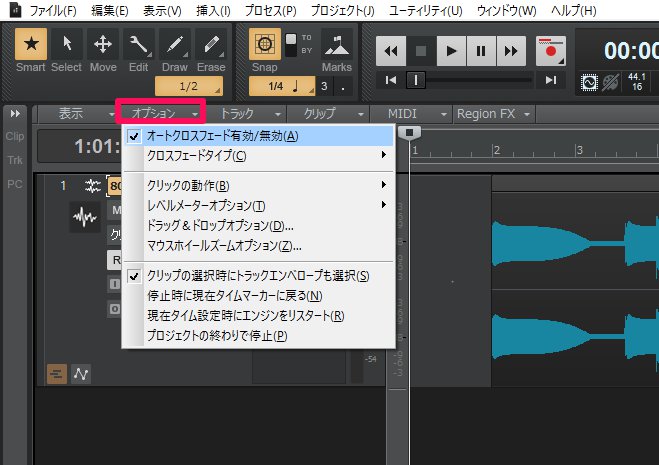Switch to the Draw tool
The height and width of the screenshot is (465, 659).
[x=175, y=46]
